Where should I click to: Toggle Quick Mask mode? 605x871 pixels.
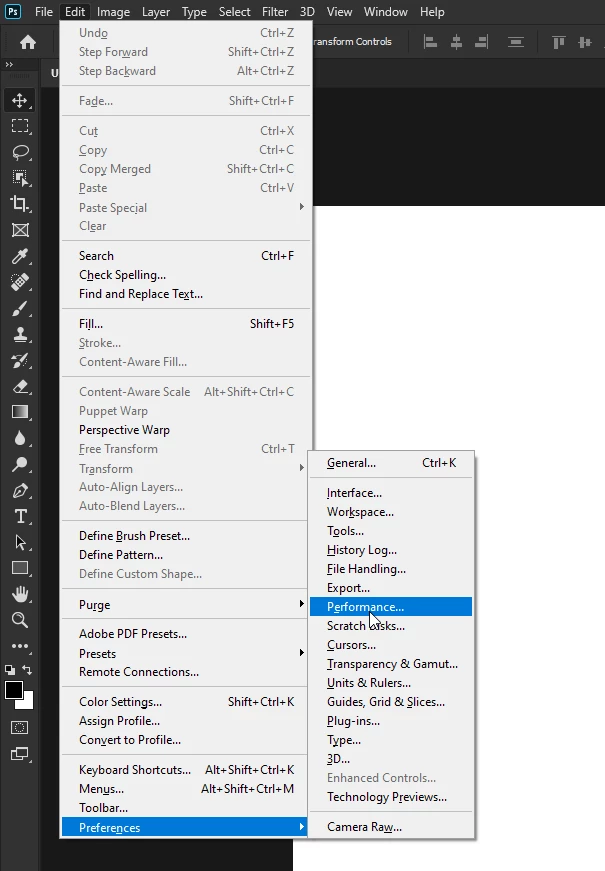(x=19, y=727)
